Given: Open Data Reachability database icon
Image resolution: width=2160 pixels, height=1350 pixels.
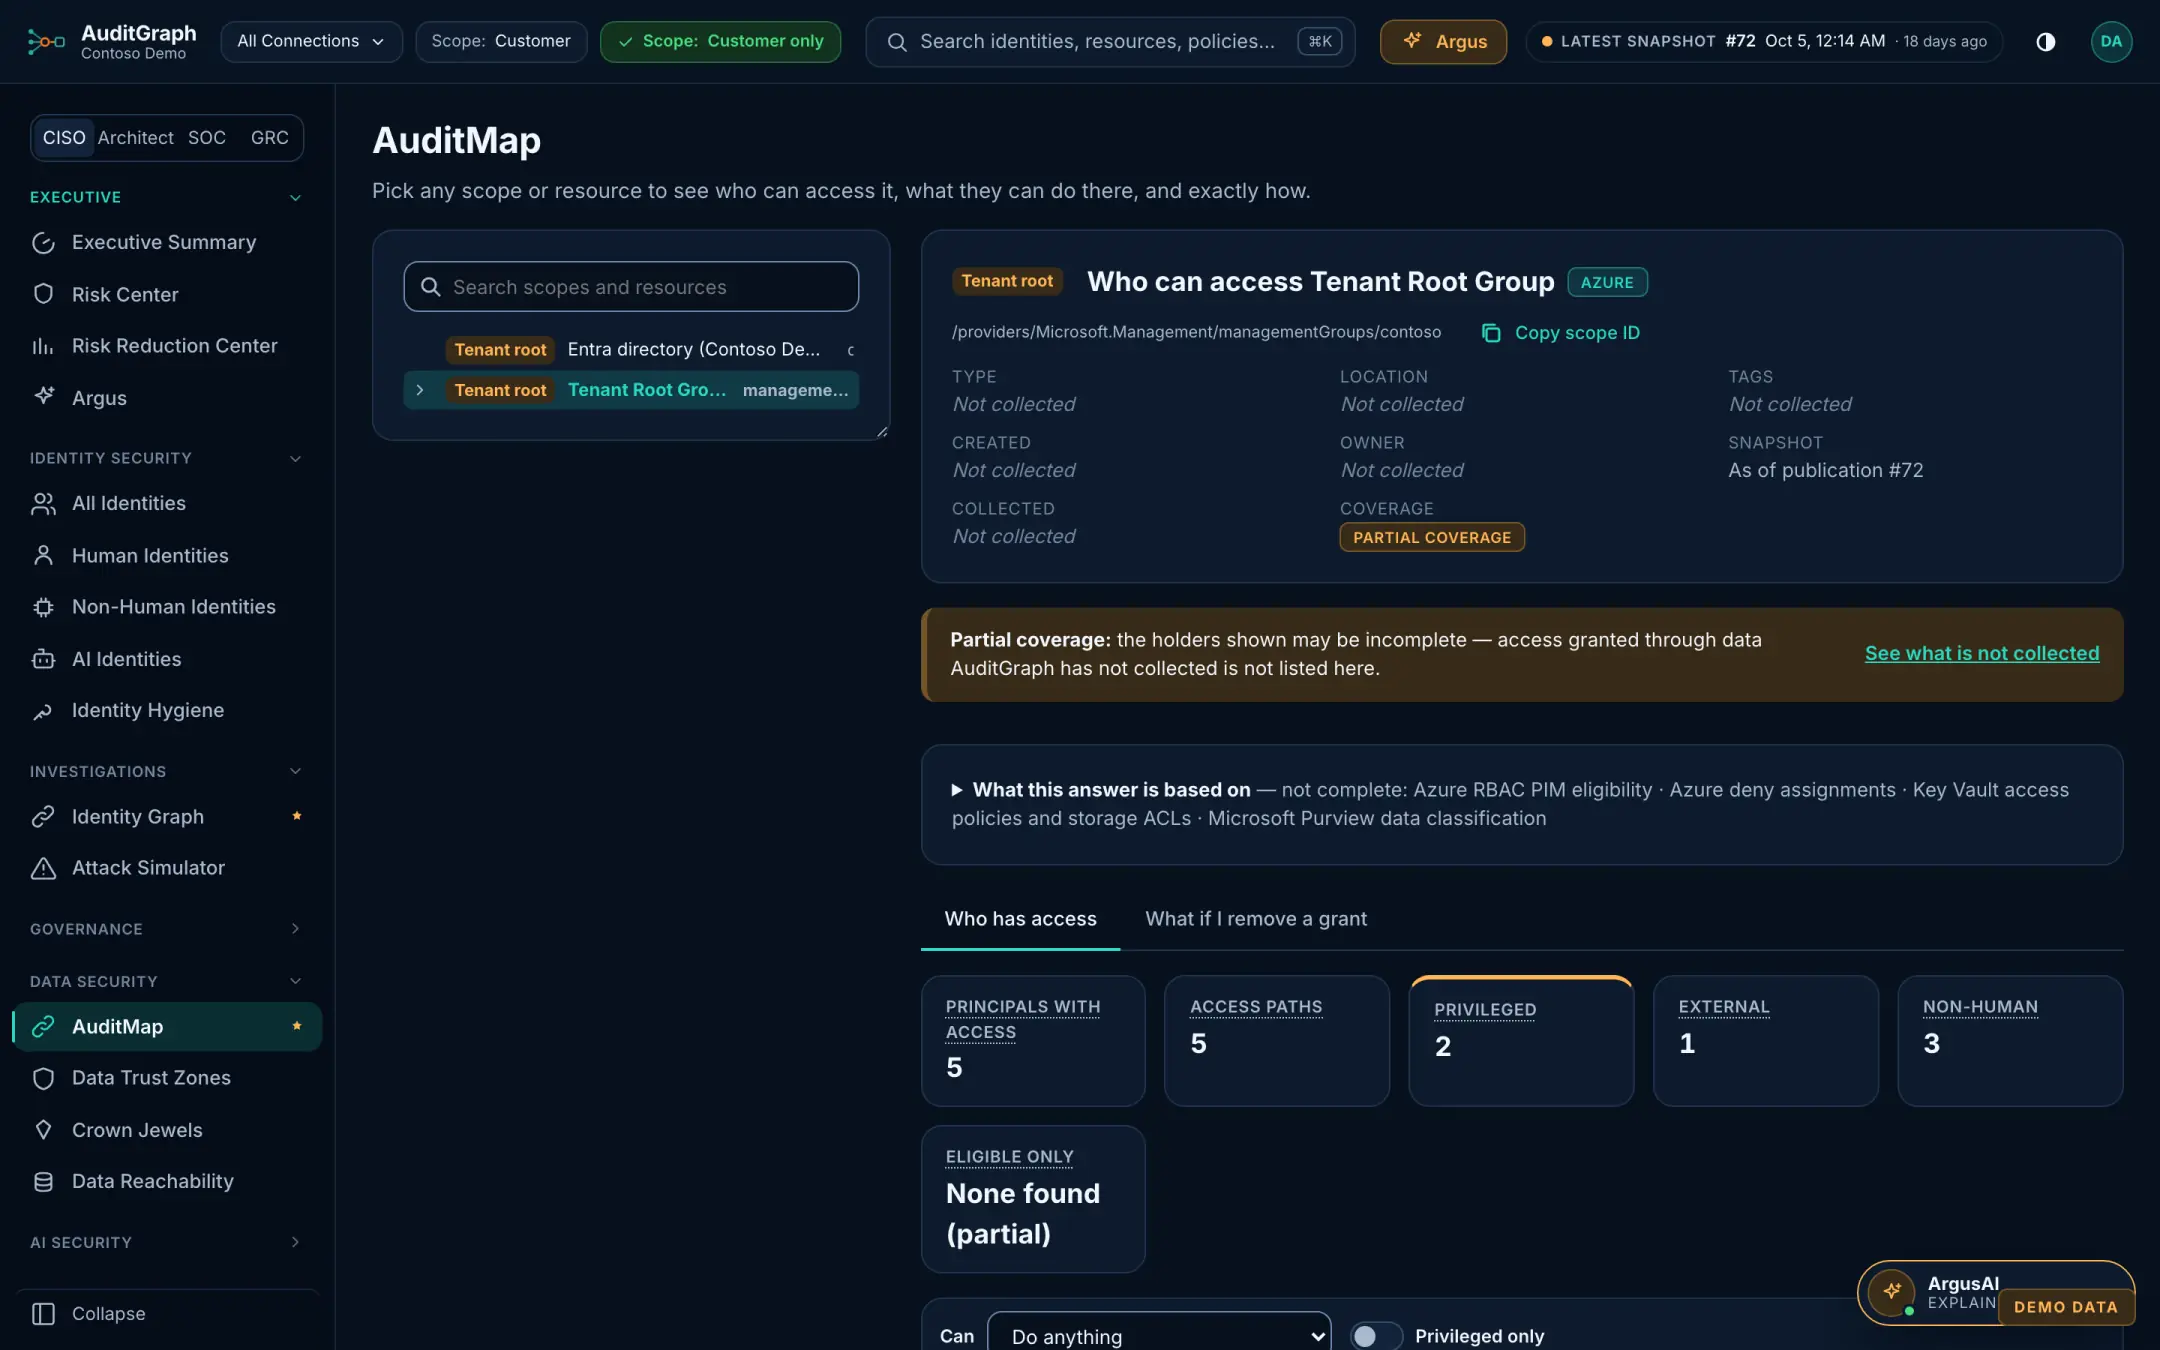Looking at the screenshot, I should 43,1182.
